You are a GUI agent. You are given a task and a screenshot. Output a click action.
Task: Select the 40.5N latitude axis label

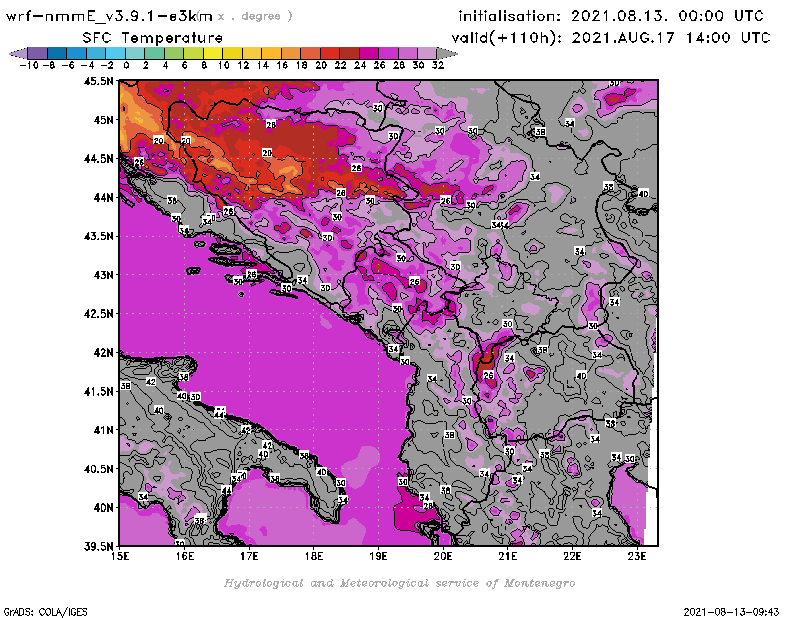click(98, 469)
